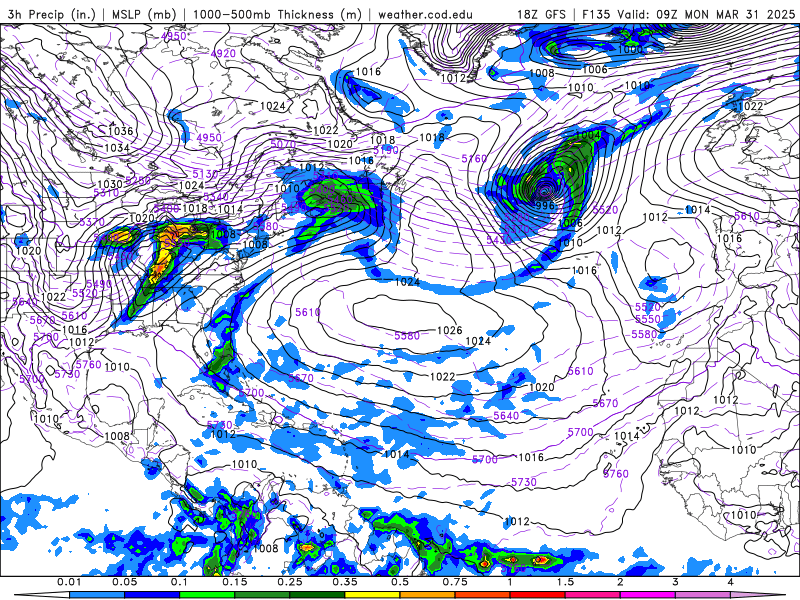
Task: Click the 1.5 precipitation scale value
Action: pyautogui.click(x=565, y=582)
